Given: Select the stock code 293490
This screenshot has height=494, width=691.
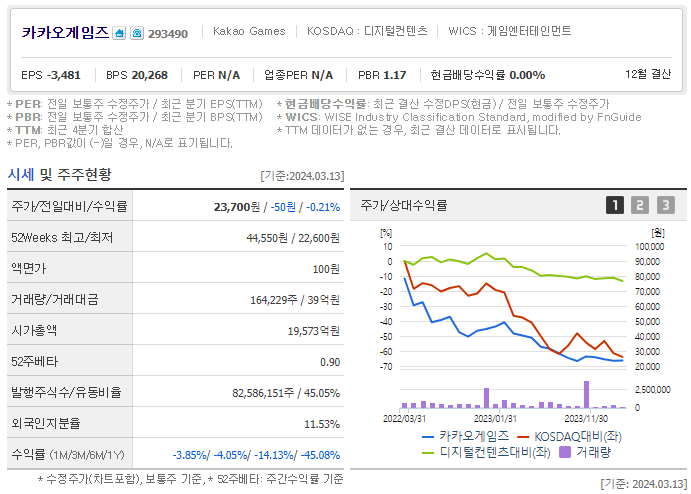Looking at the screenshot, I should pos(168,34).
